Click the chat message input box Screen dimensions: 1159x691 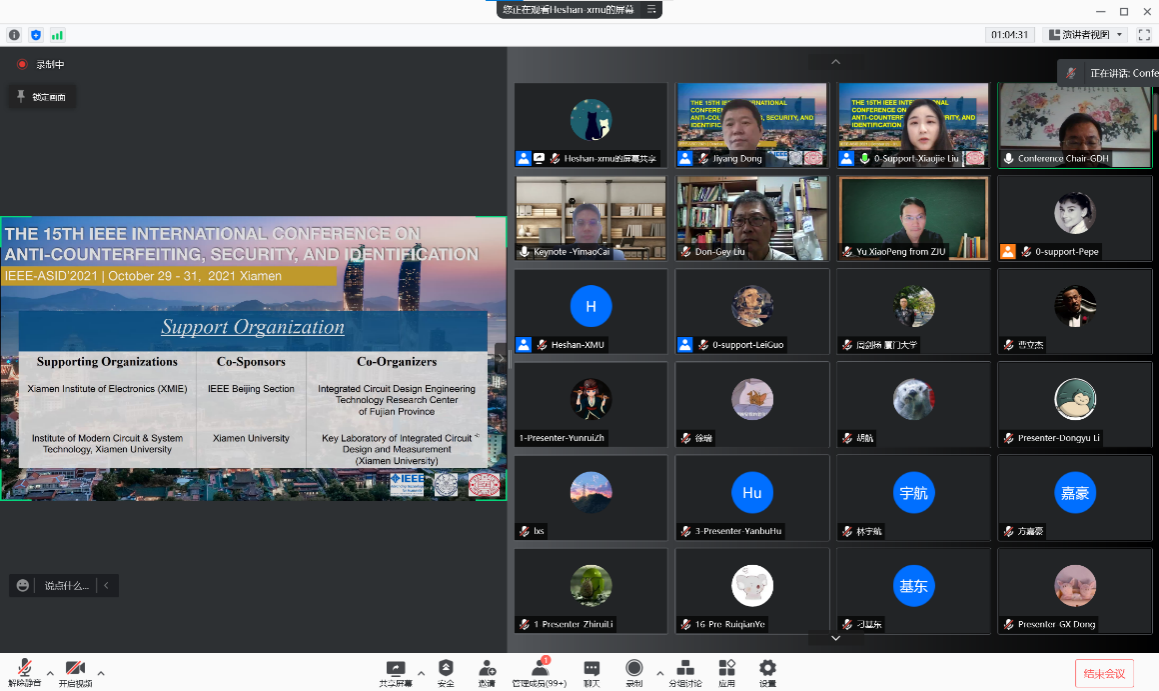[x=66, y=585]
